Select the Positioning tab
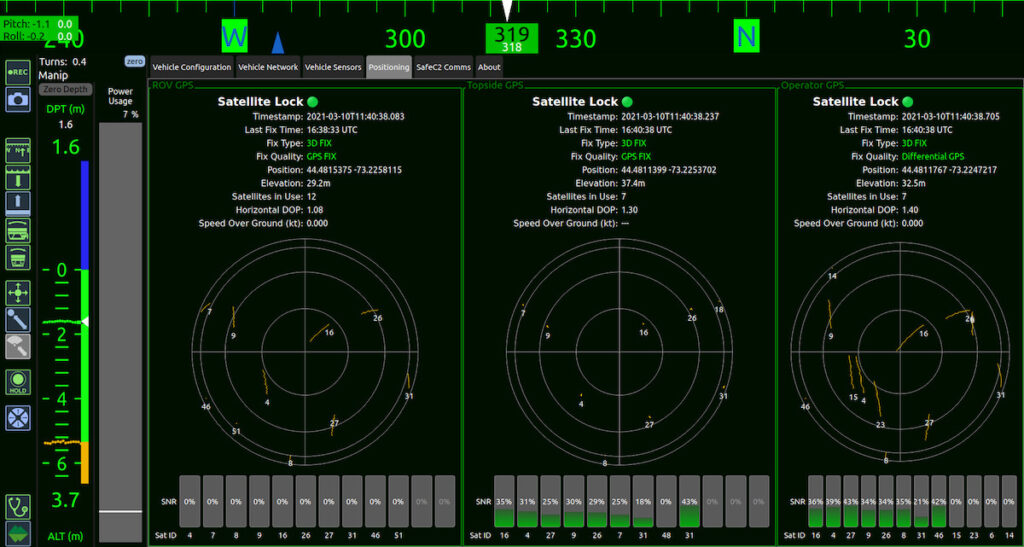Image resolution: width=1024 pixels, height=547 pixels. coord(389,67)
